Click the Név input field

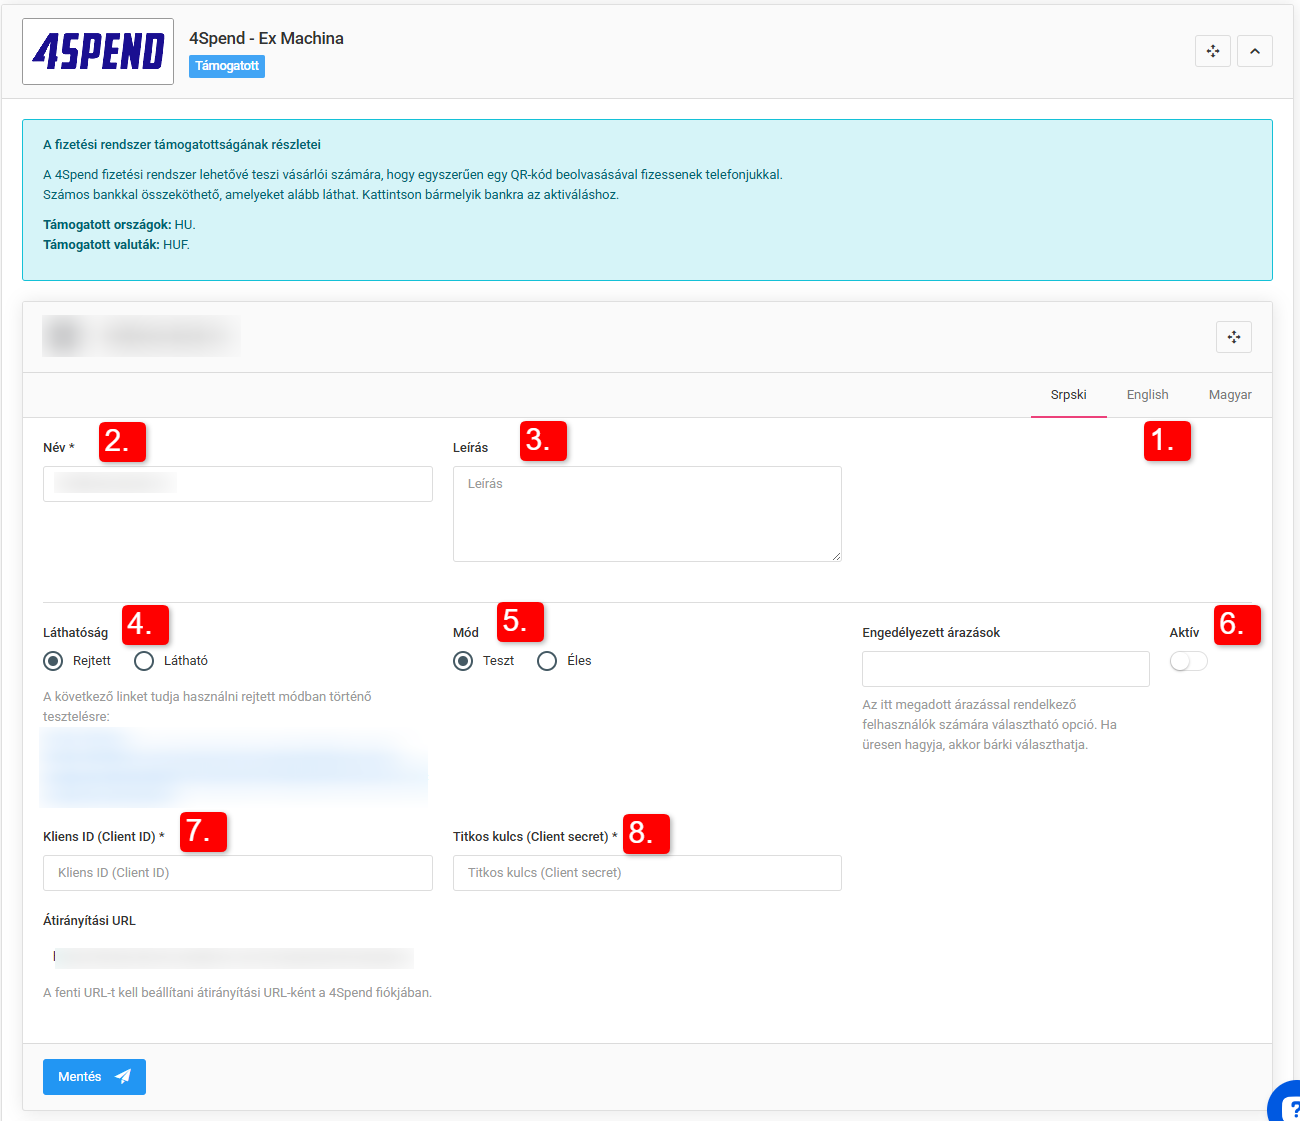(237, 484)
